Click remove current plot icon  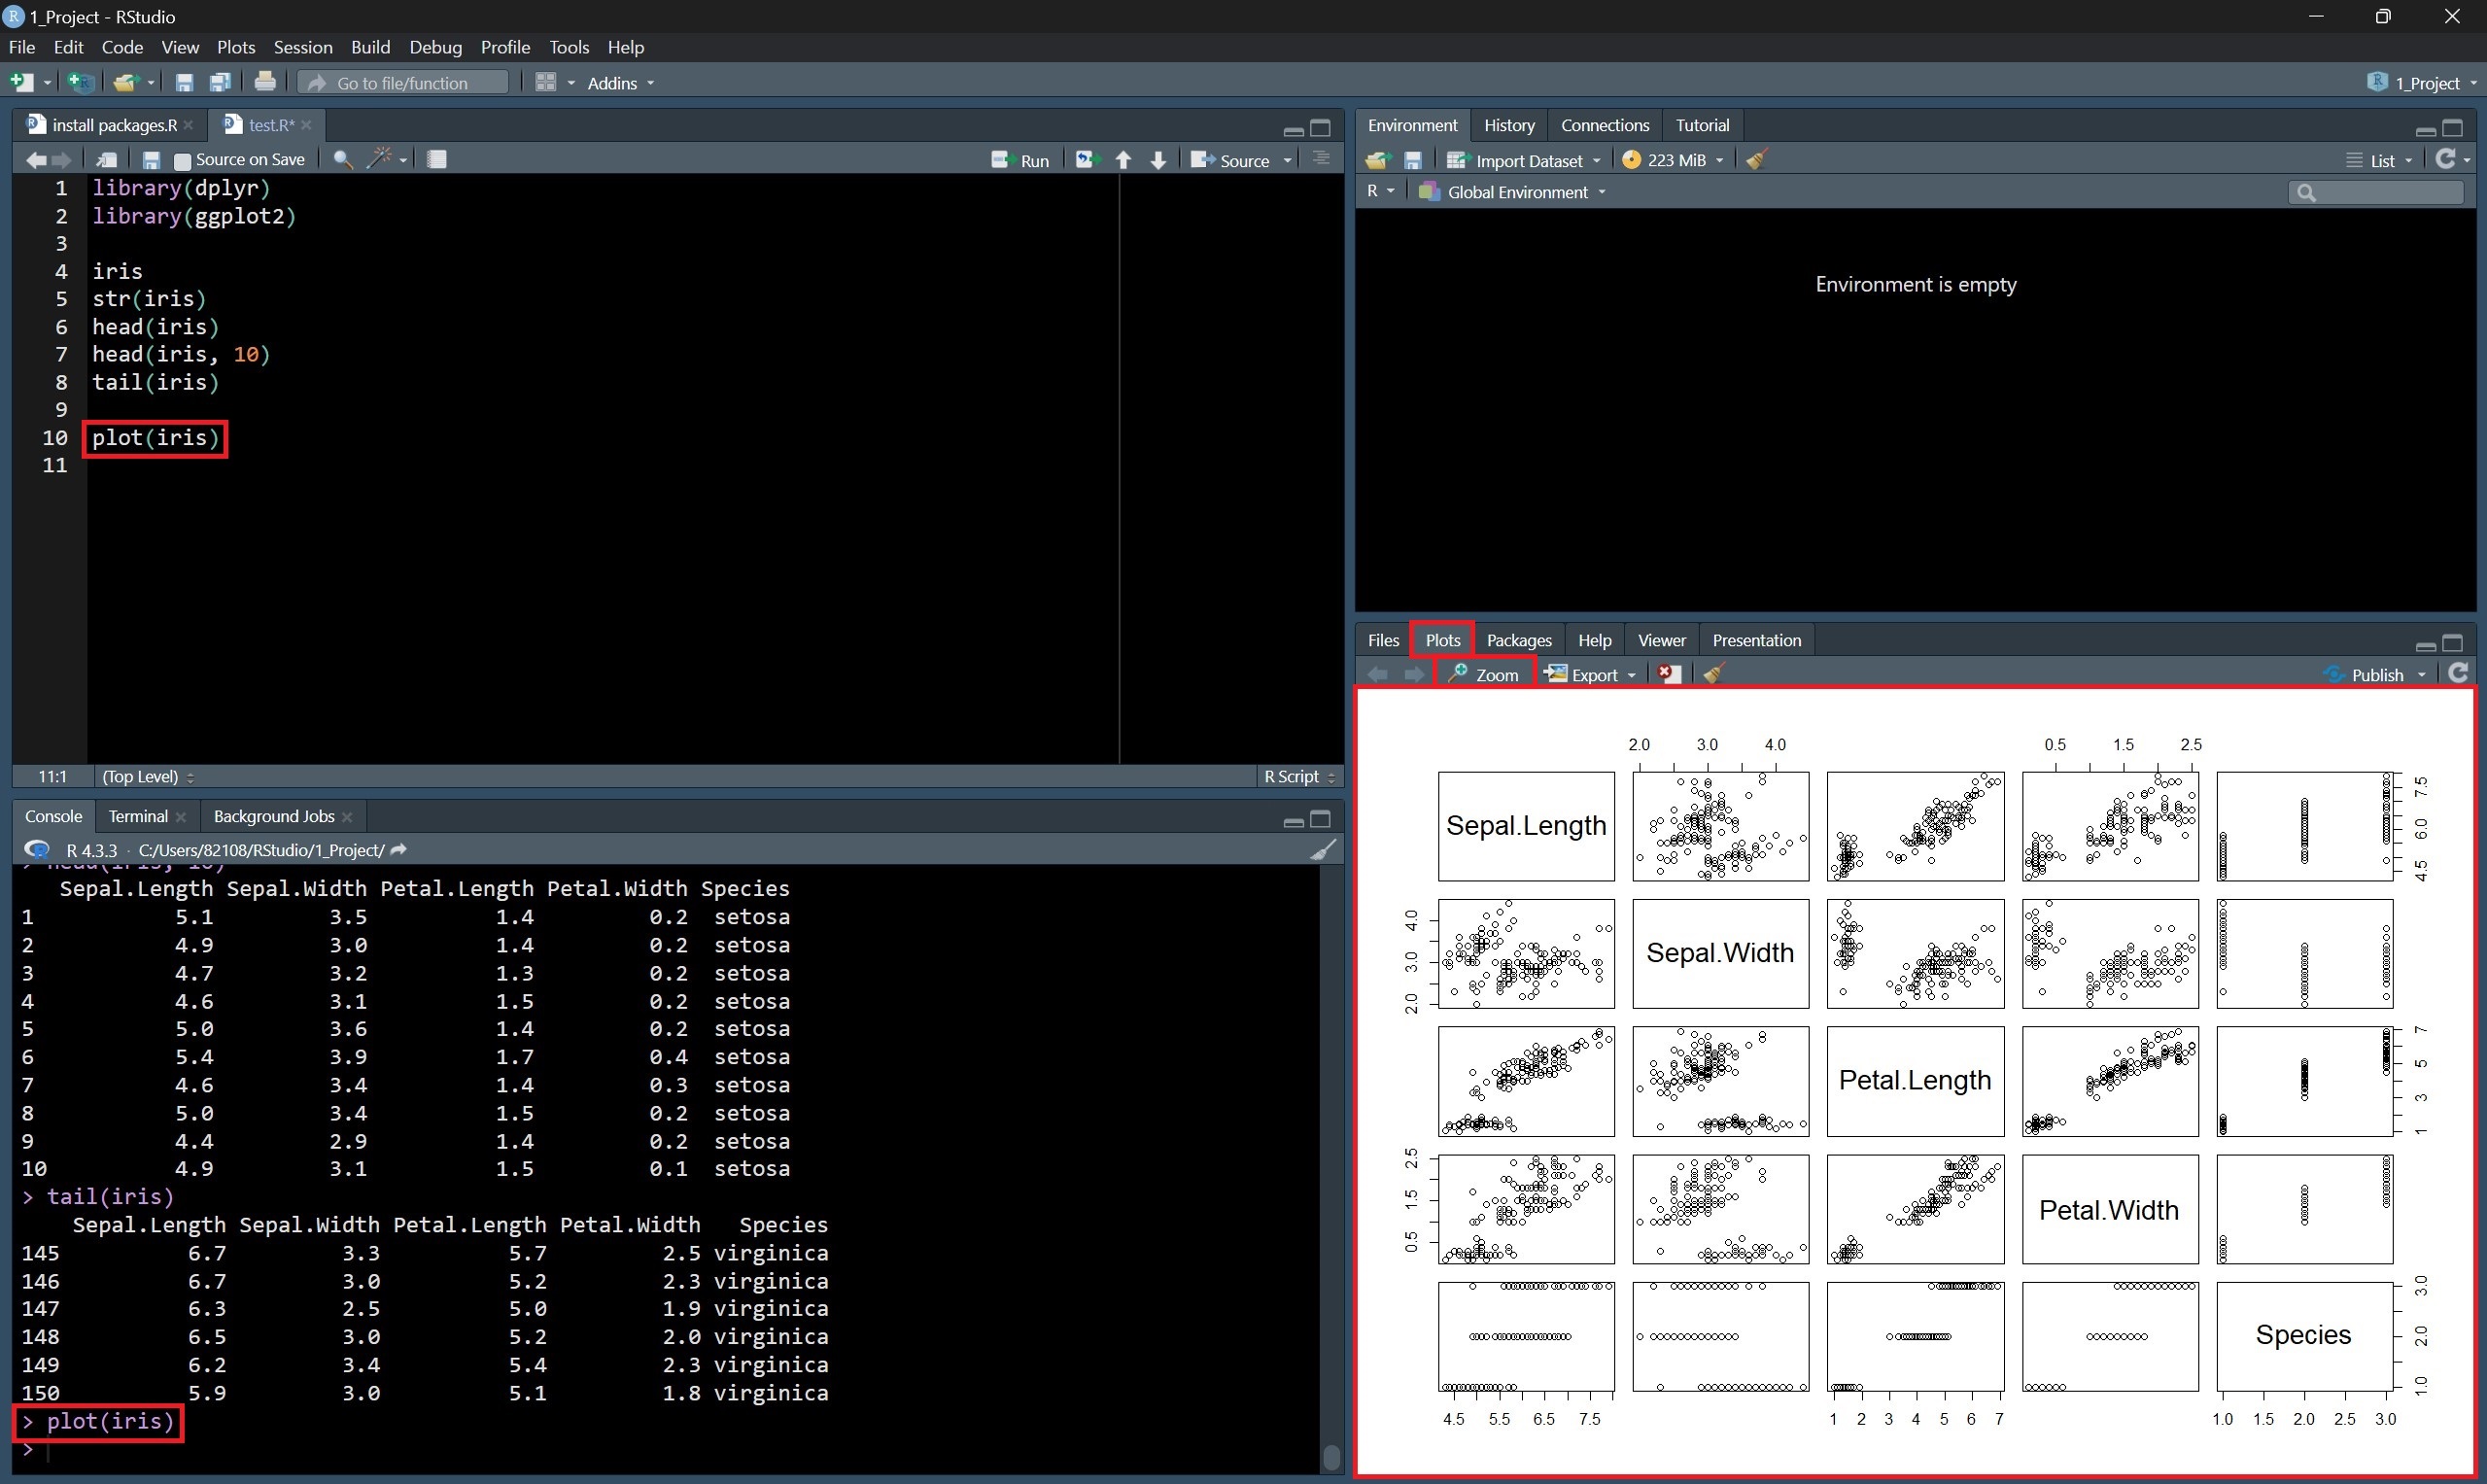tap(1668, 674)
